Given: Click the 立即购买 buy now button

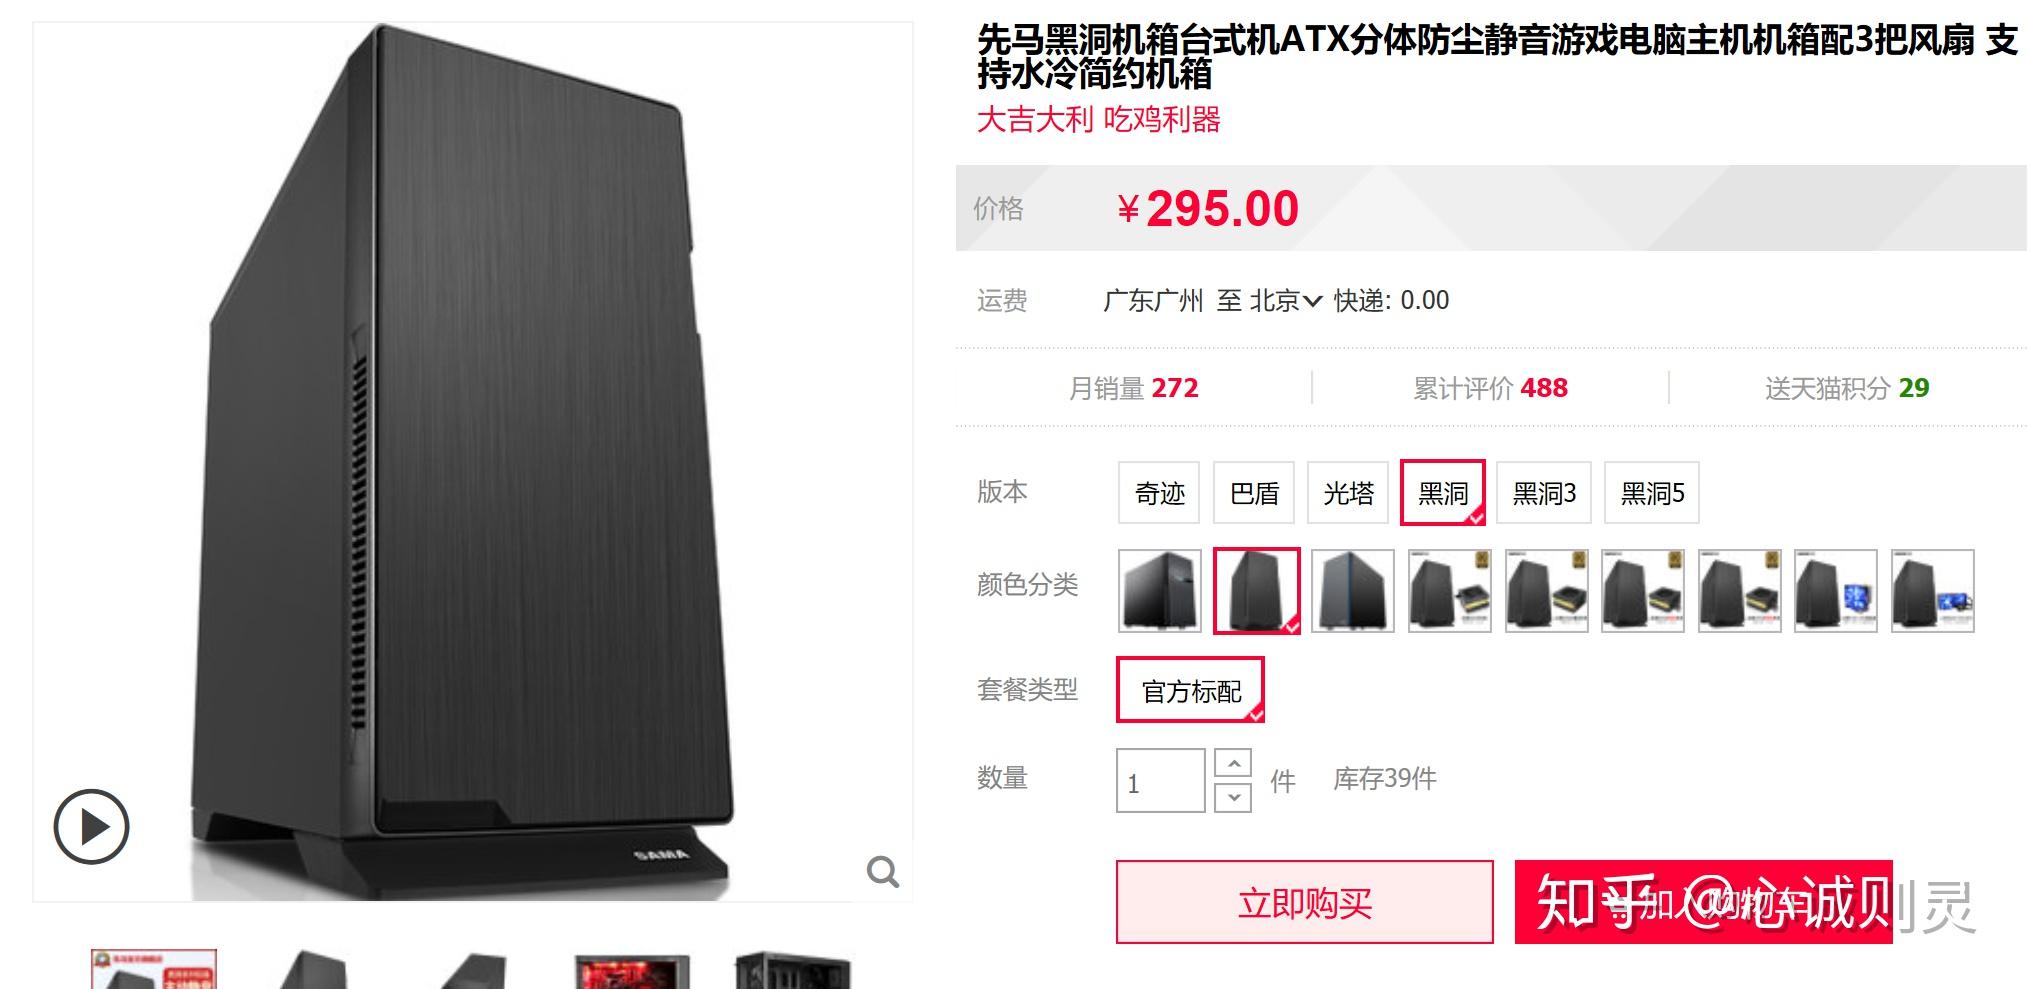Looking at the screenshot, I should 1305,902.
